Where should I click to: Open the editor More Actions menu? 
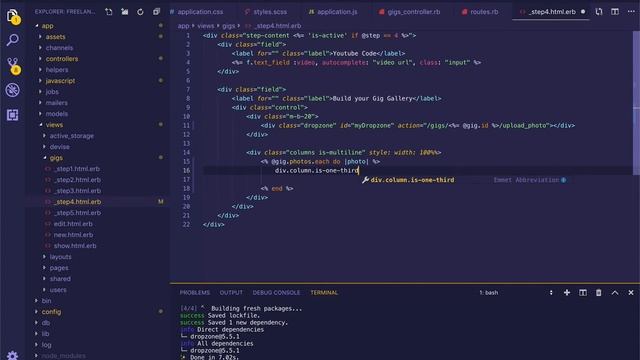pos(631,12)
